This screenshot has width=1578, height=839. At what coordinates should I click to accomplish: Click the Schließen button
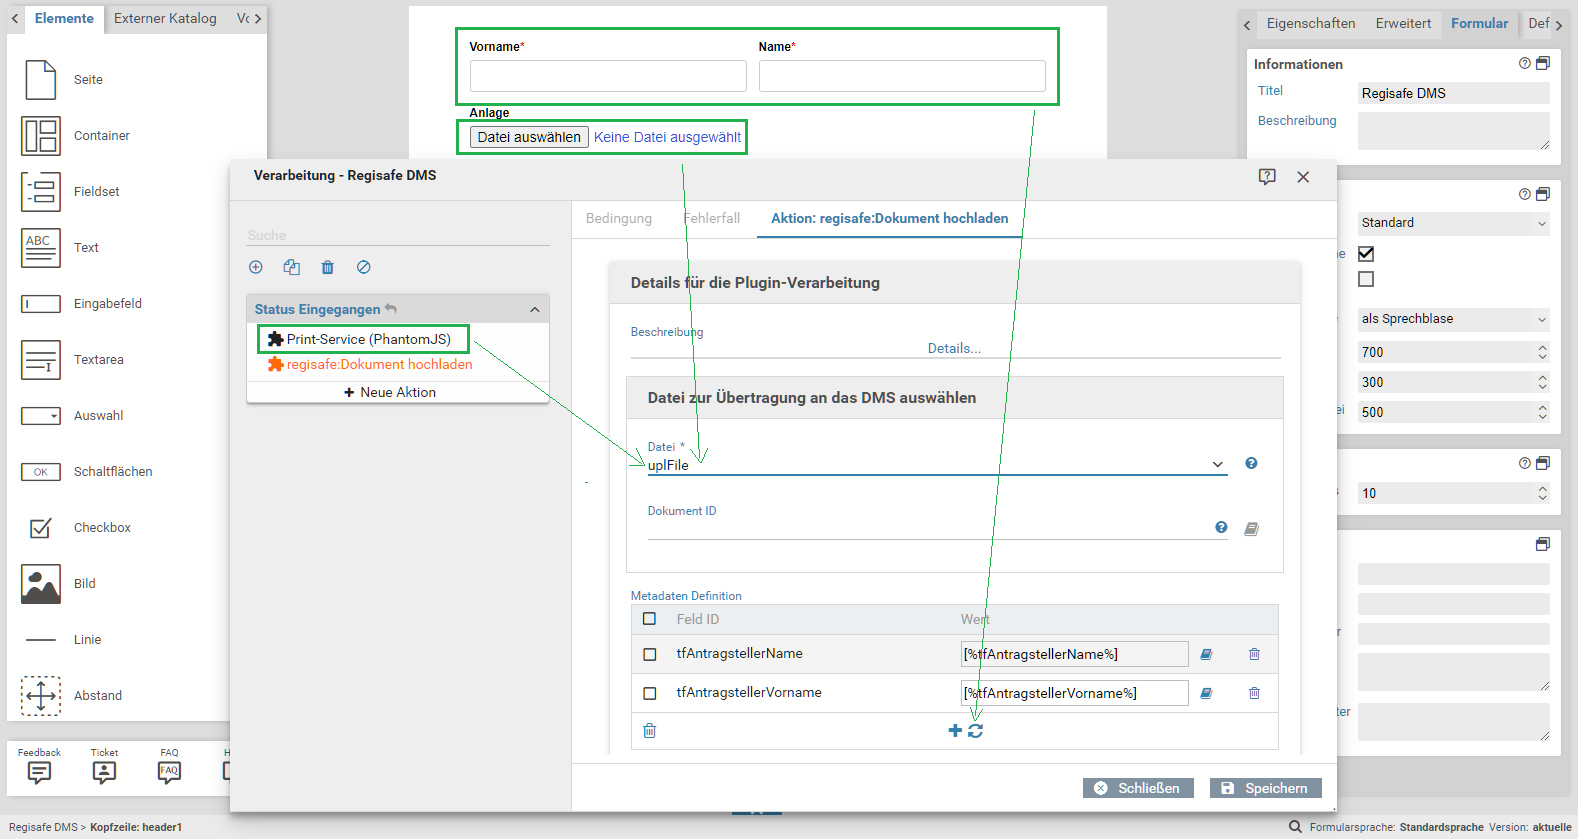[1137, 788]
